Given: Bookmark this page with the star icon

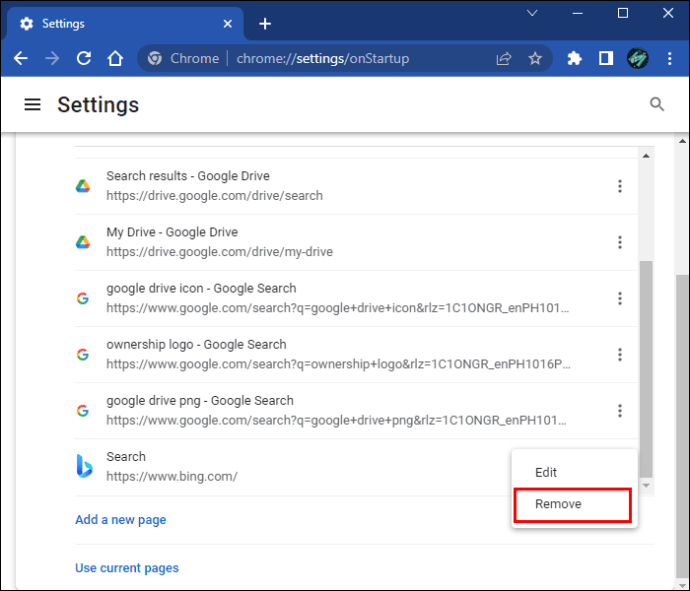Looking at the screenshot, I should point(535,59).
